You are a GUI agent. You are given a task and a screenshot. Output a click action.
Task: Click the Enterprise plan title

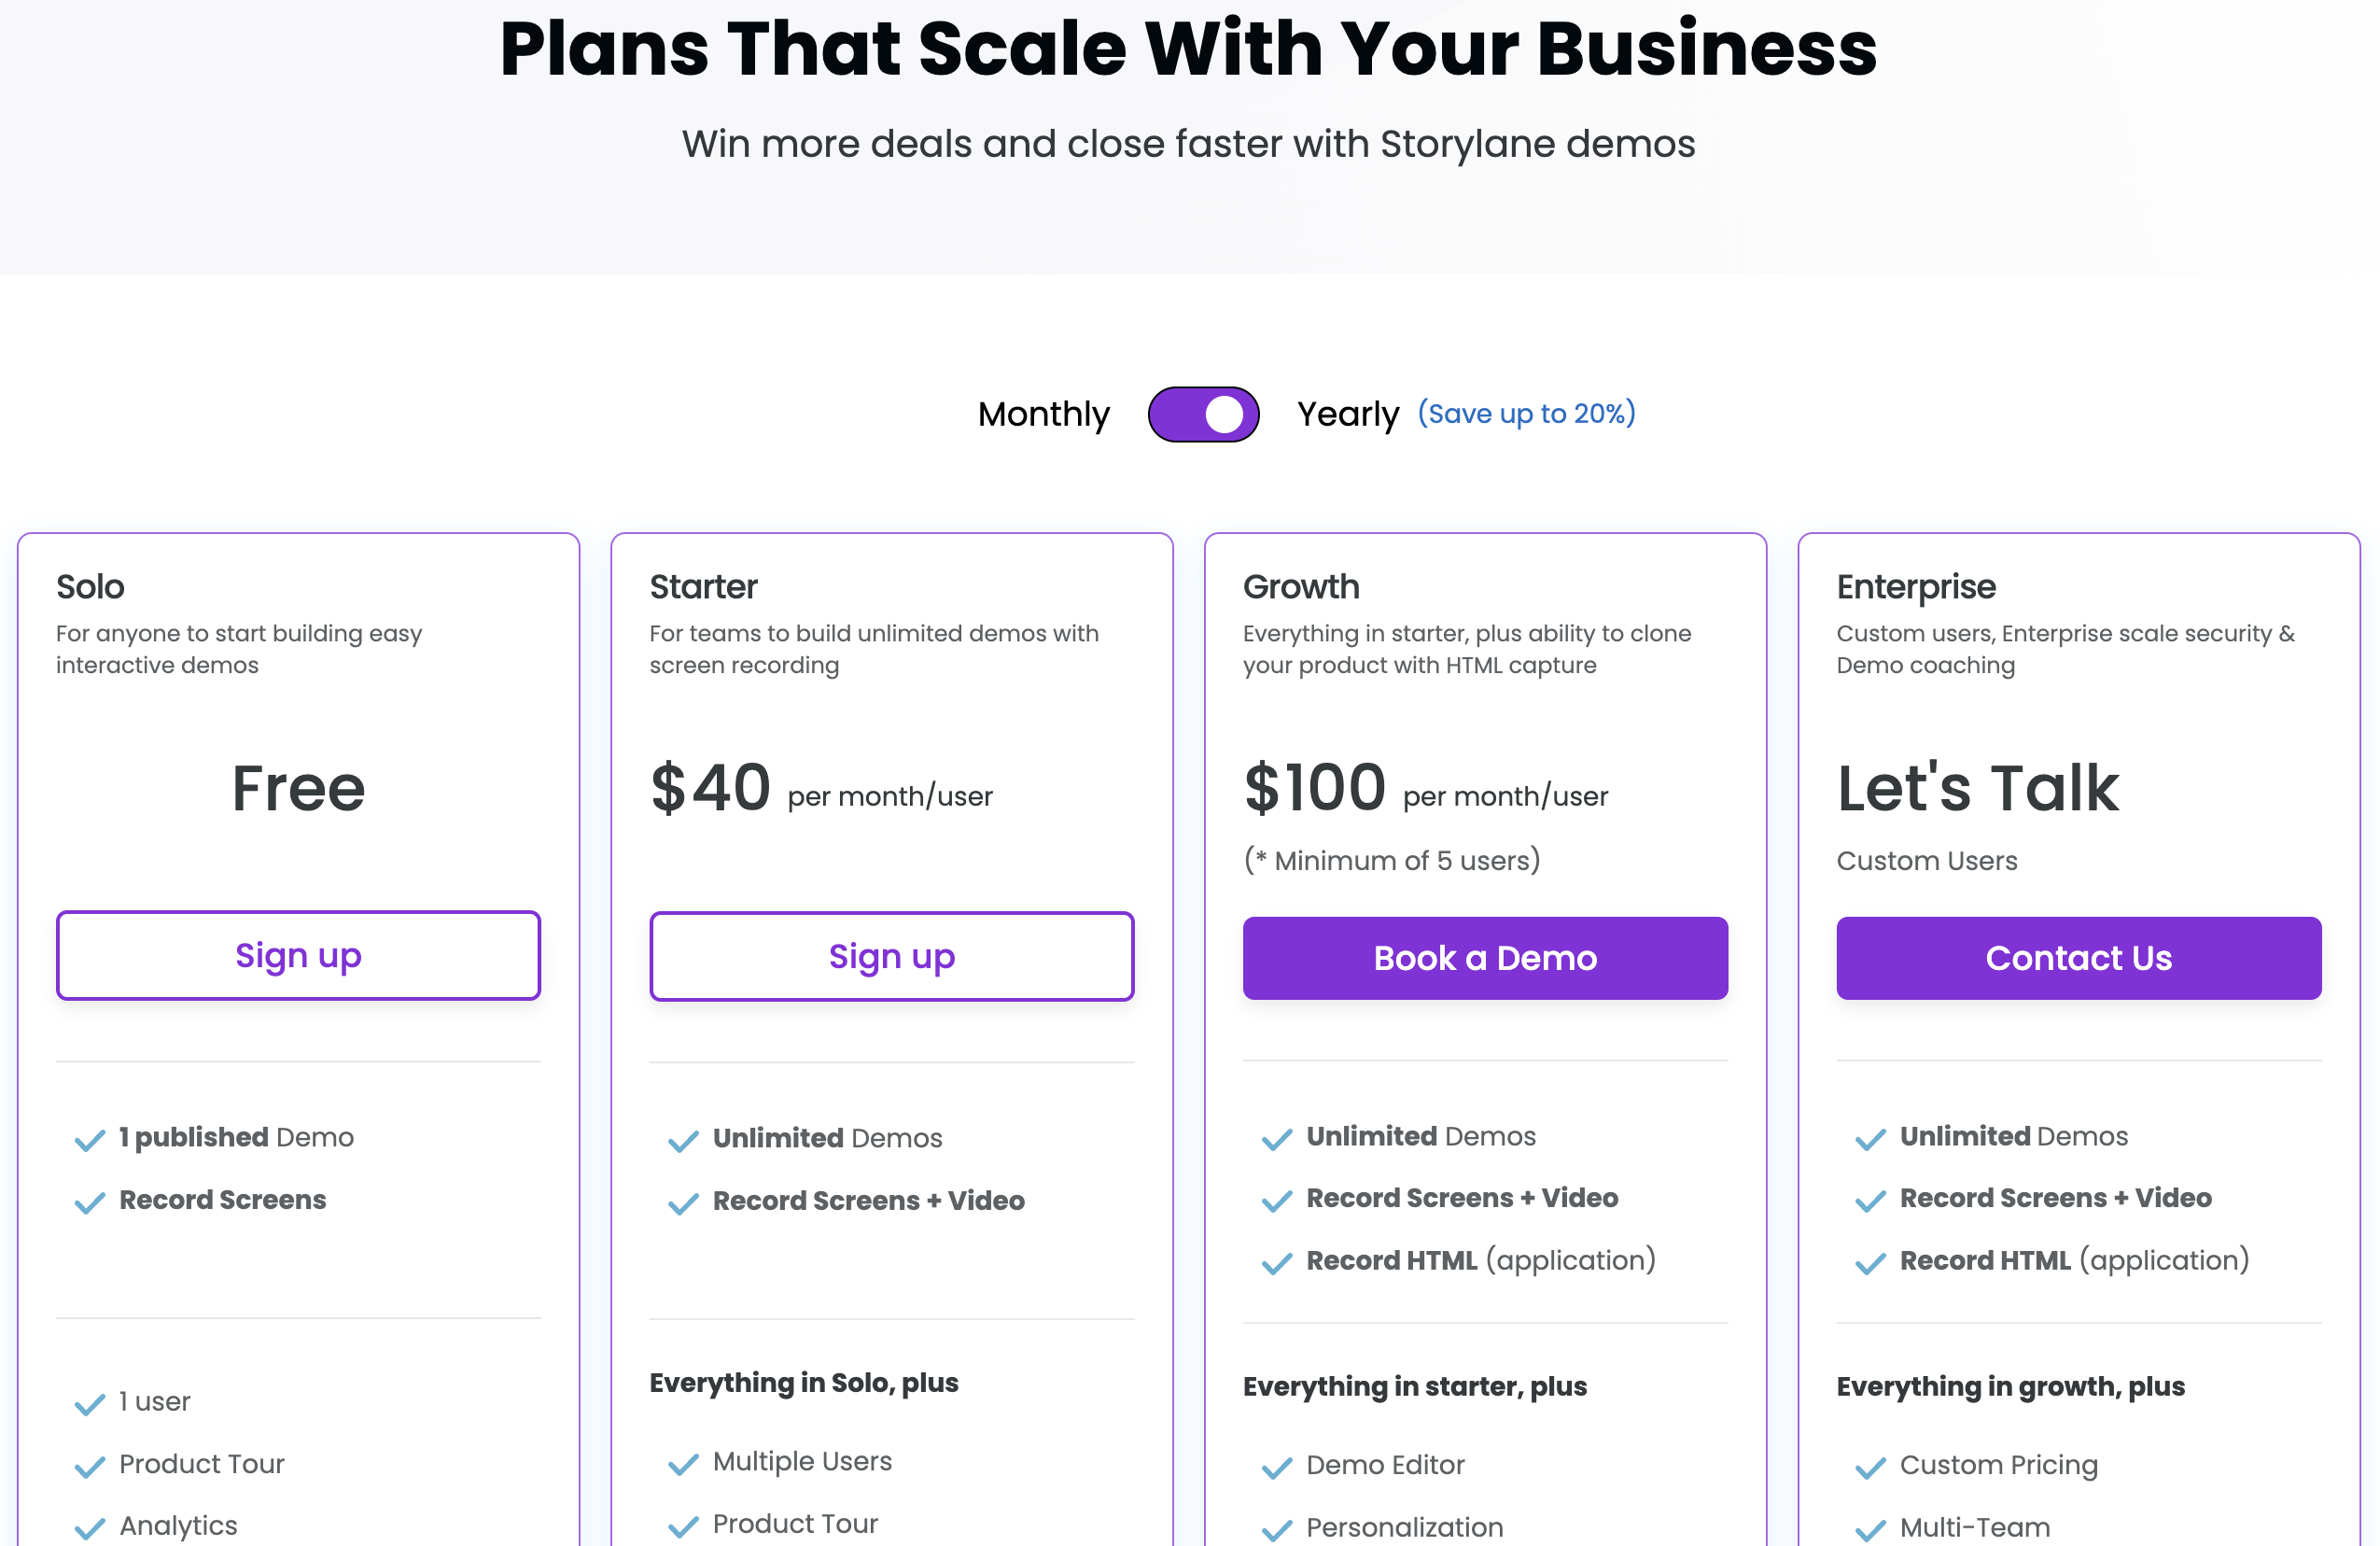tap(1915, 587)
